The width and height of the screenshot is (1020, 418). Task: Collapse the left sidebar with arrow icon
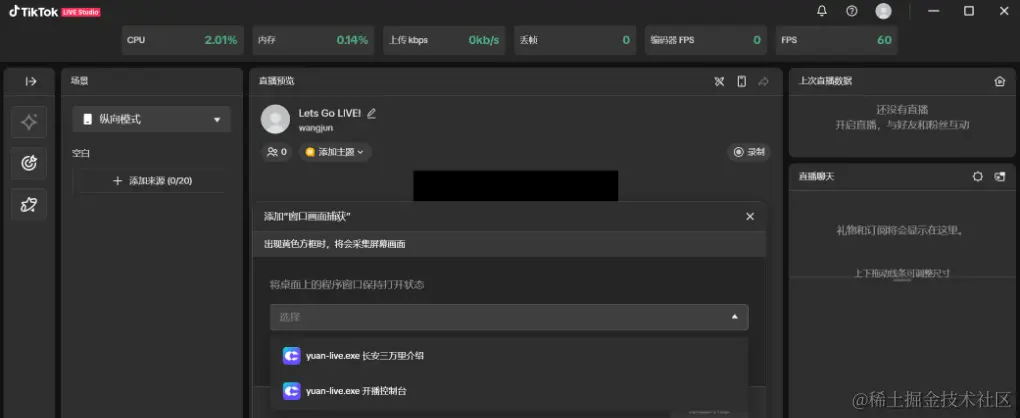point(31,81)
